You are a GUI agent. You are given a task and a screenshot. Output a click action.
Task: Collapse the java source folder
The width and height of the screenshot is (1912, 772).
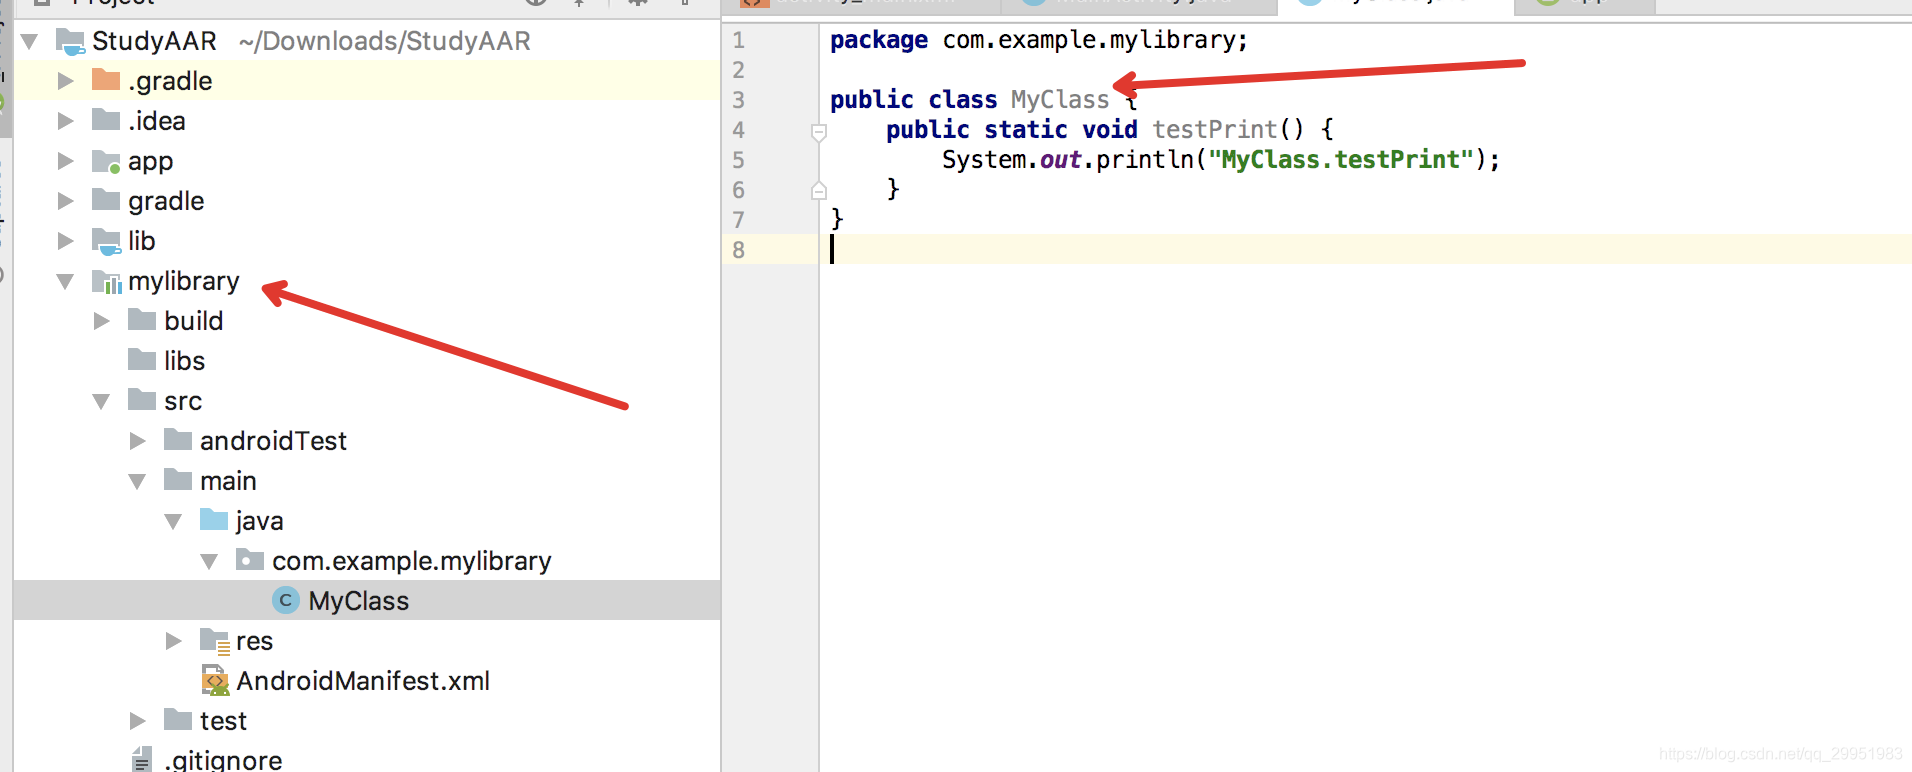pyautogui.click(x=173, y=521)
